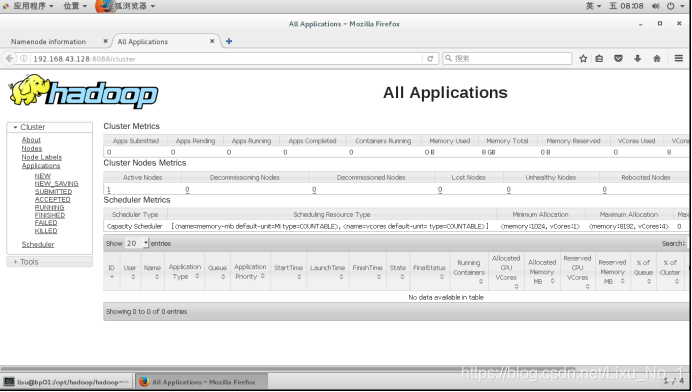Close the All Applications tab

[212, 41]
